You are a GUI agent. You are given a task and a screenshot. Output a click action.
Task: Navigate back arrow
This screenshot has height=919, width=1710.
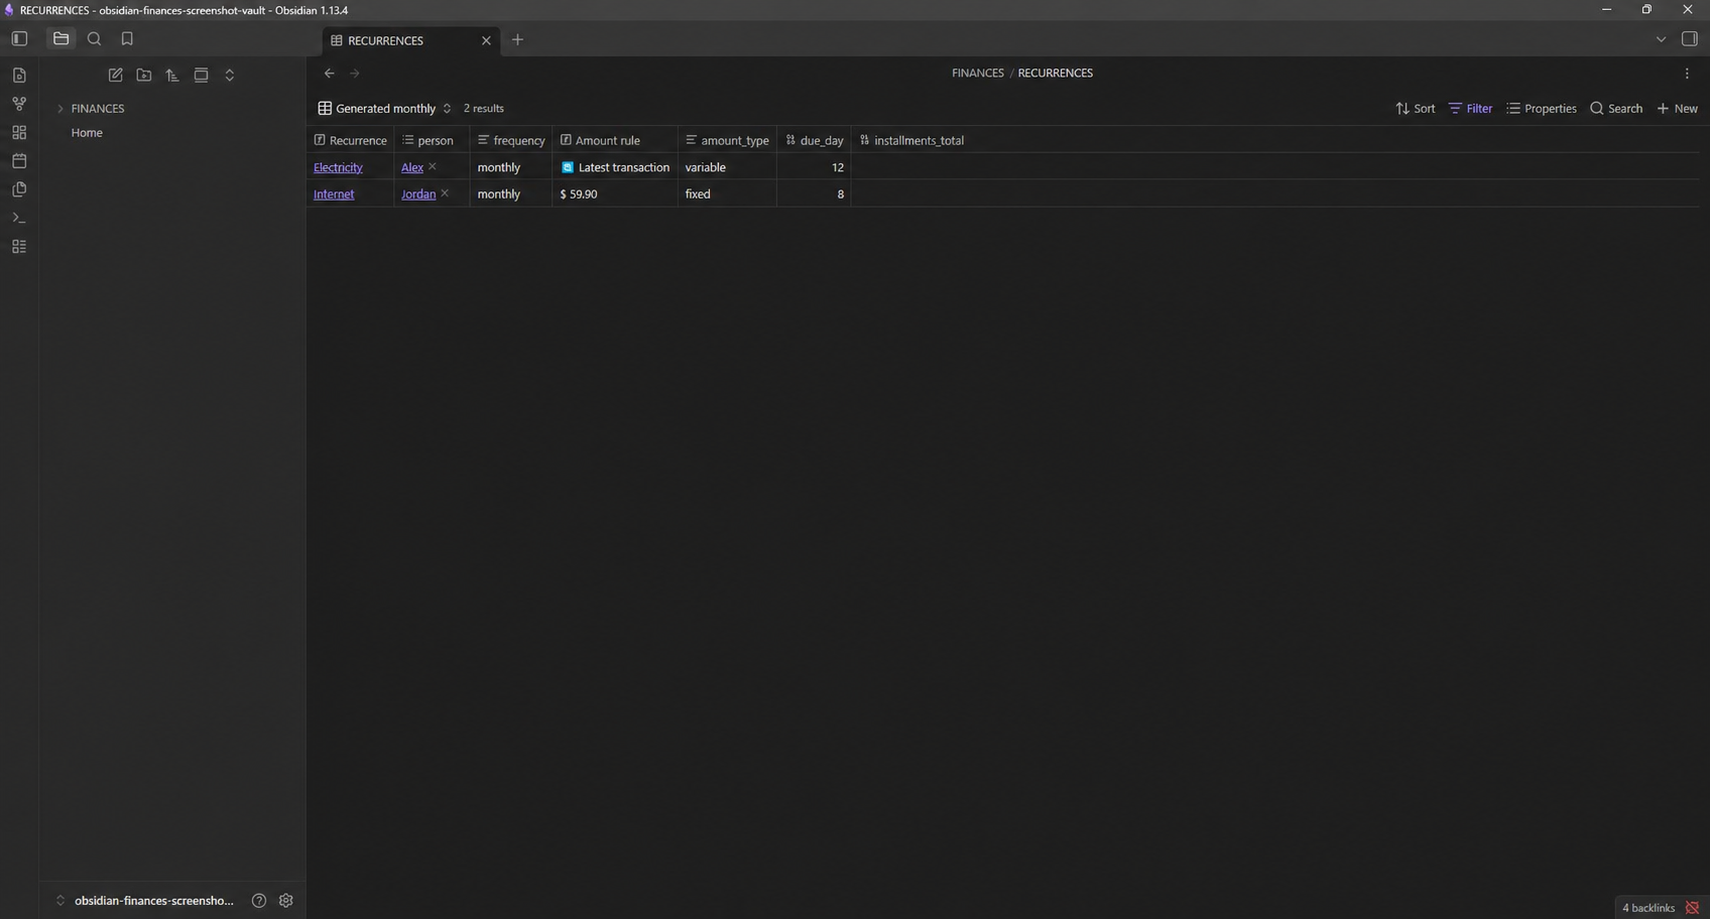[x=329, y=73]
